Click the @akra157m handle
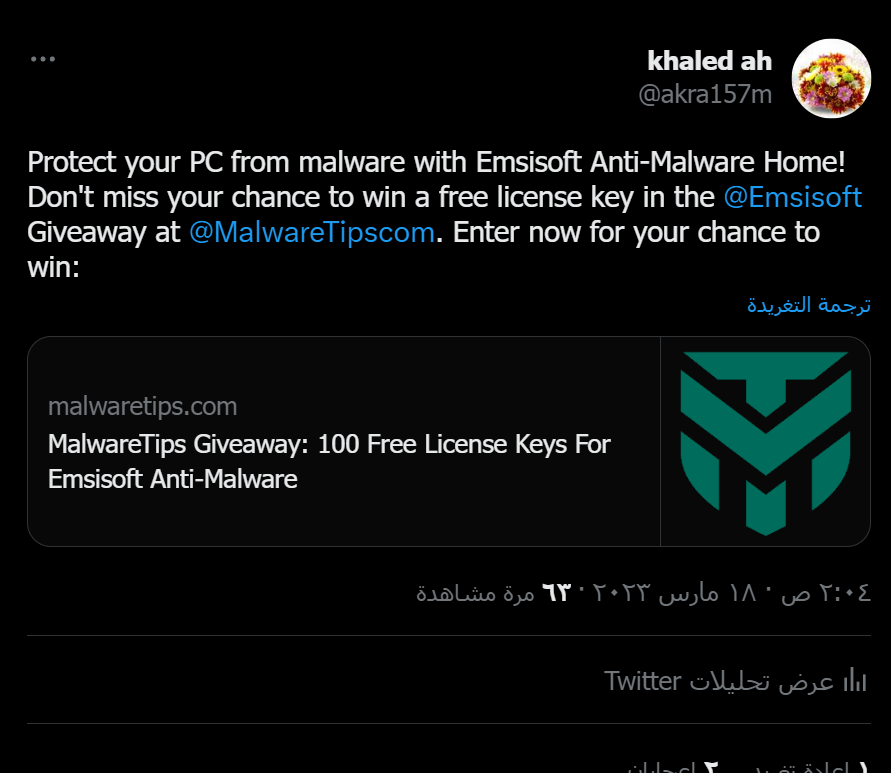The width and height of the screenshot is (891, 773). pyautogui.click(x=705, y=94)
